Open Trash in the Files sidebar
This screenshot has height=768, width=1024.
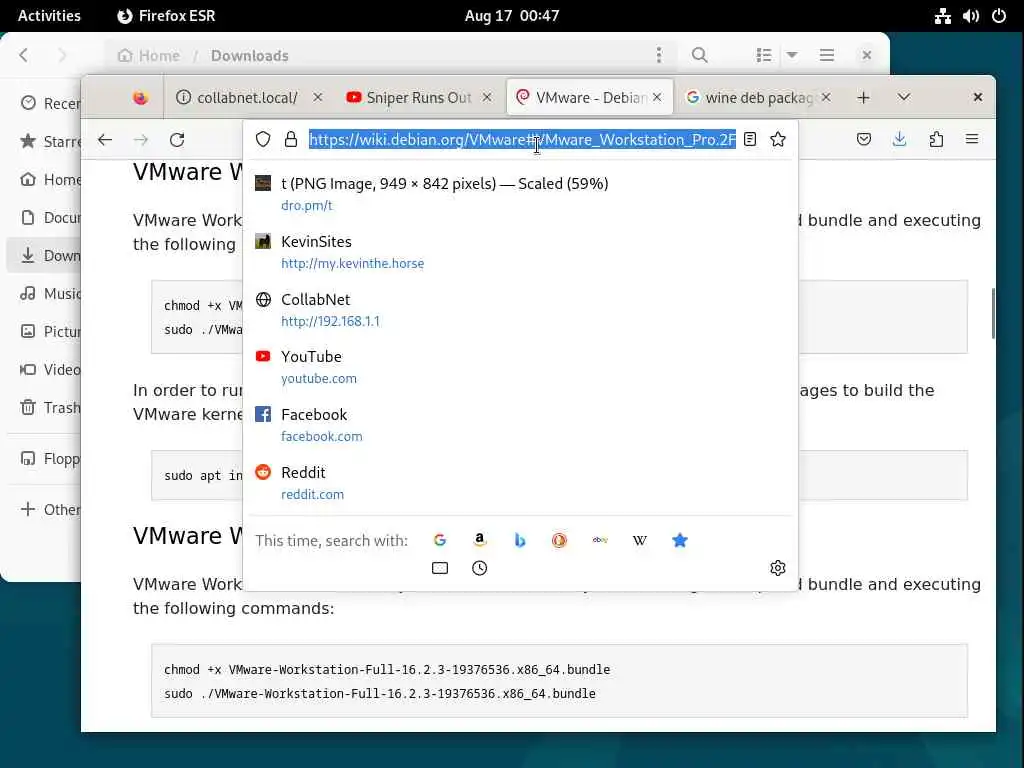46,408
